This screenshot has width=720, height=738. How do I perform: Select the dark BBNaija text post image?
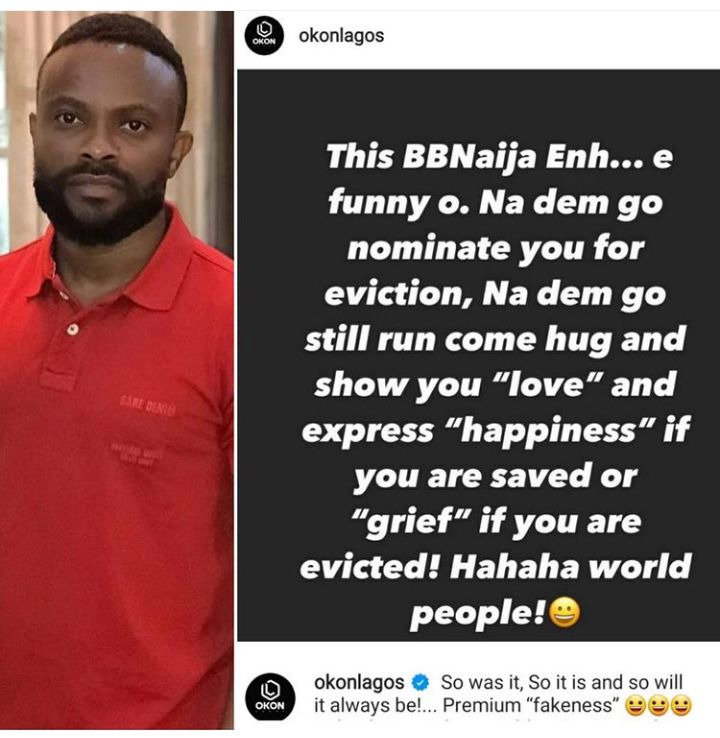tap(478, 355)
